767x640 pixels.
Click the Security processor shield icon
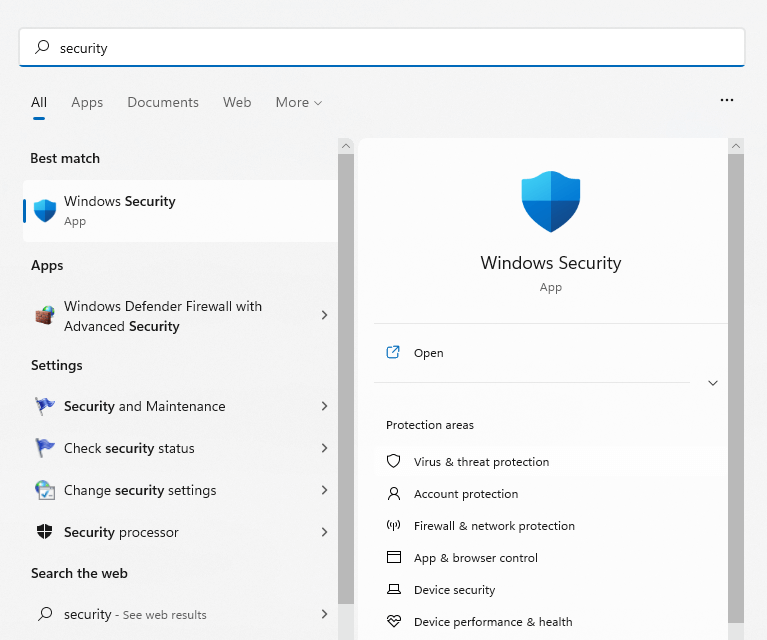click(44, 533)
